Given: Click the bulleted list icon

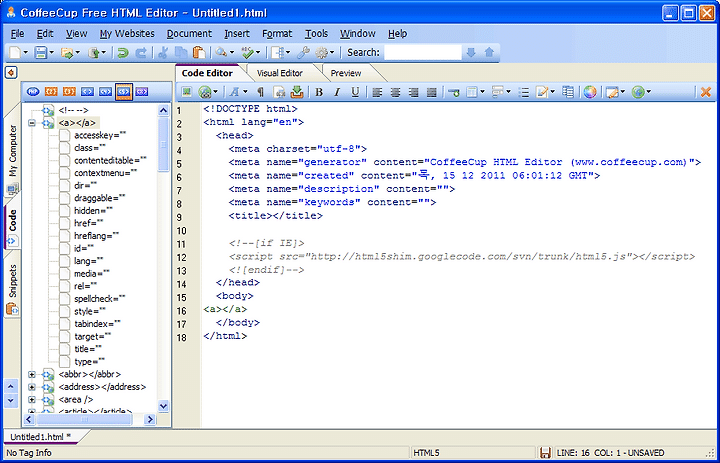Looking at the screenshot, I should pyautogui.click(x=523, y=92).
